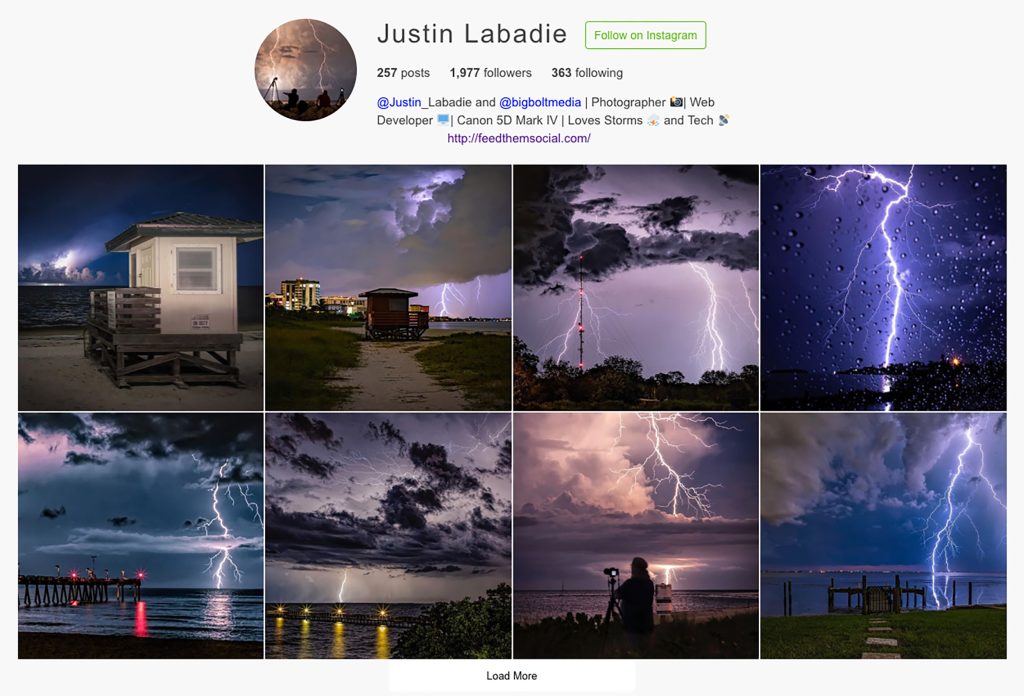
Task: Click the computer emoji next to Developer
Action: pyautogui.click(x=443, y=120)
